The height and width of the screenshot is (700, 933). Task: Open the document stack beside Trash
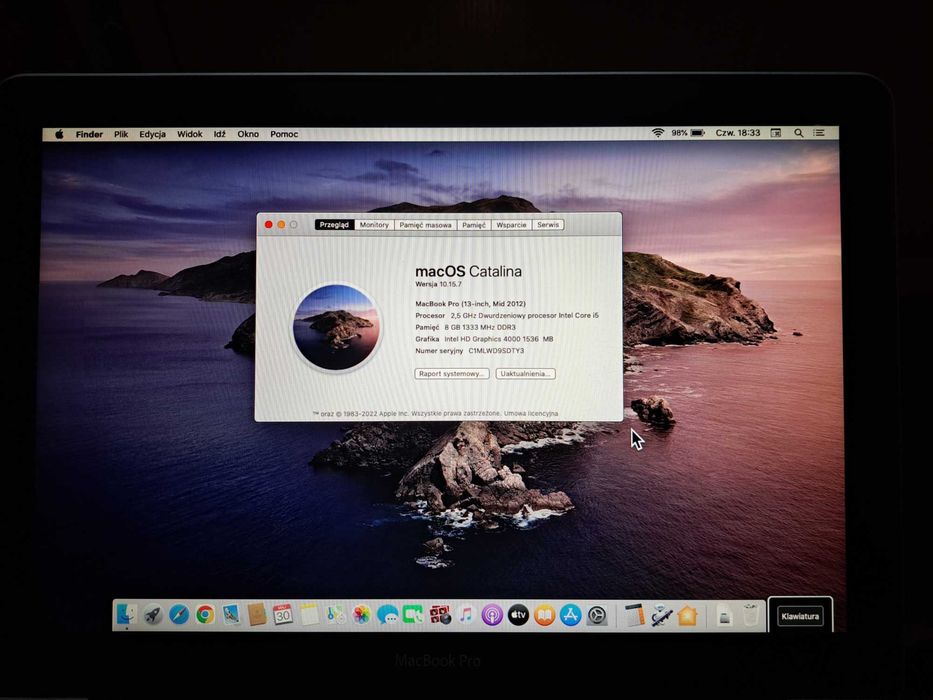pos(724,615)
